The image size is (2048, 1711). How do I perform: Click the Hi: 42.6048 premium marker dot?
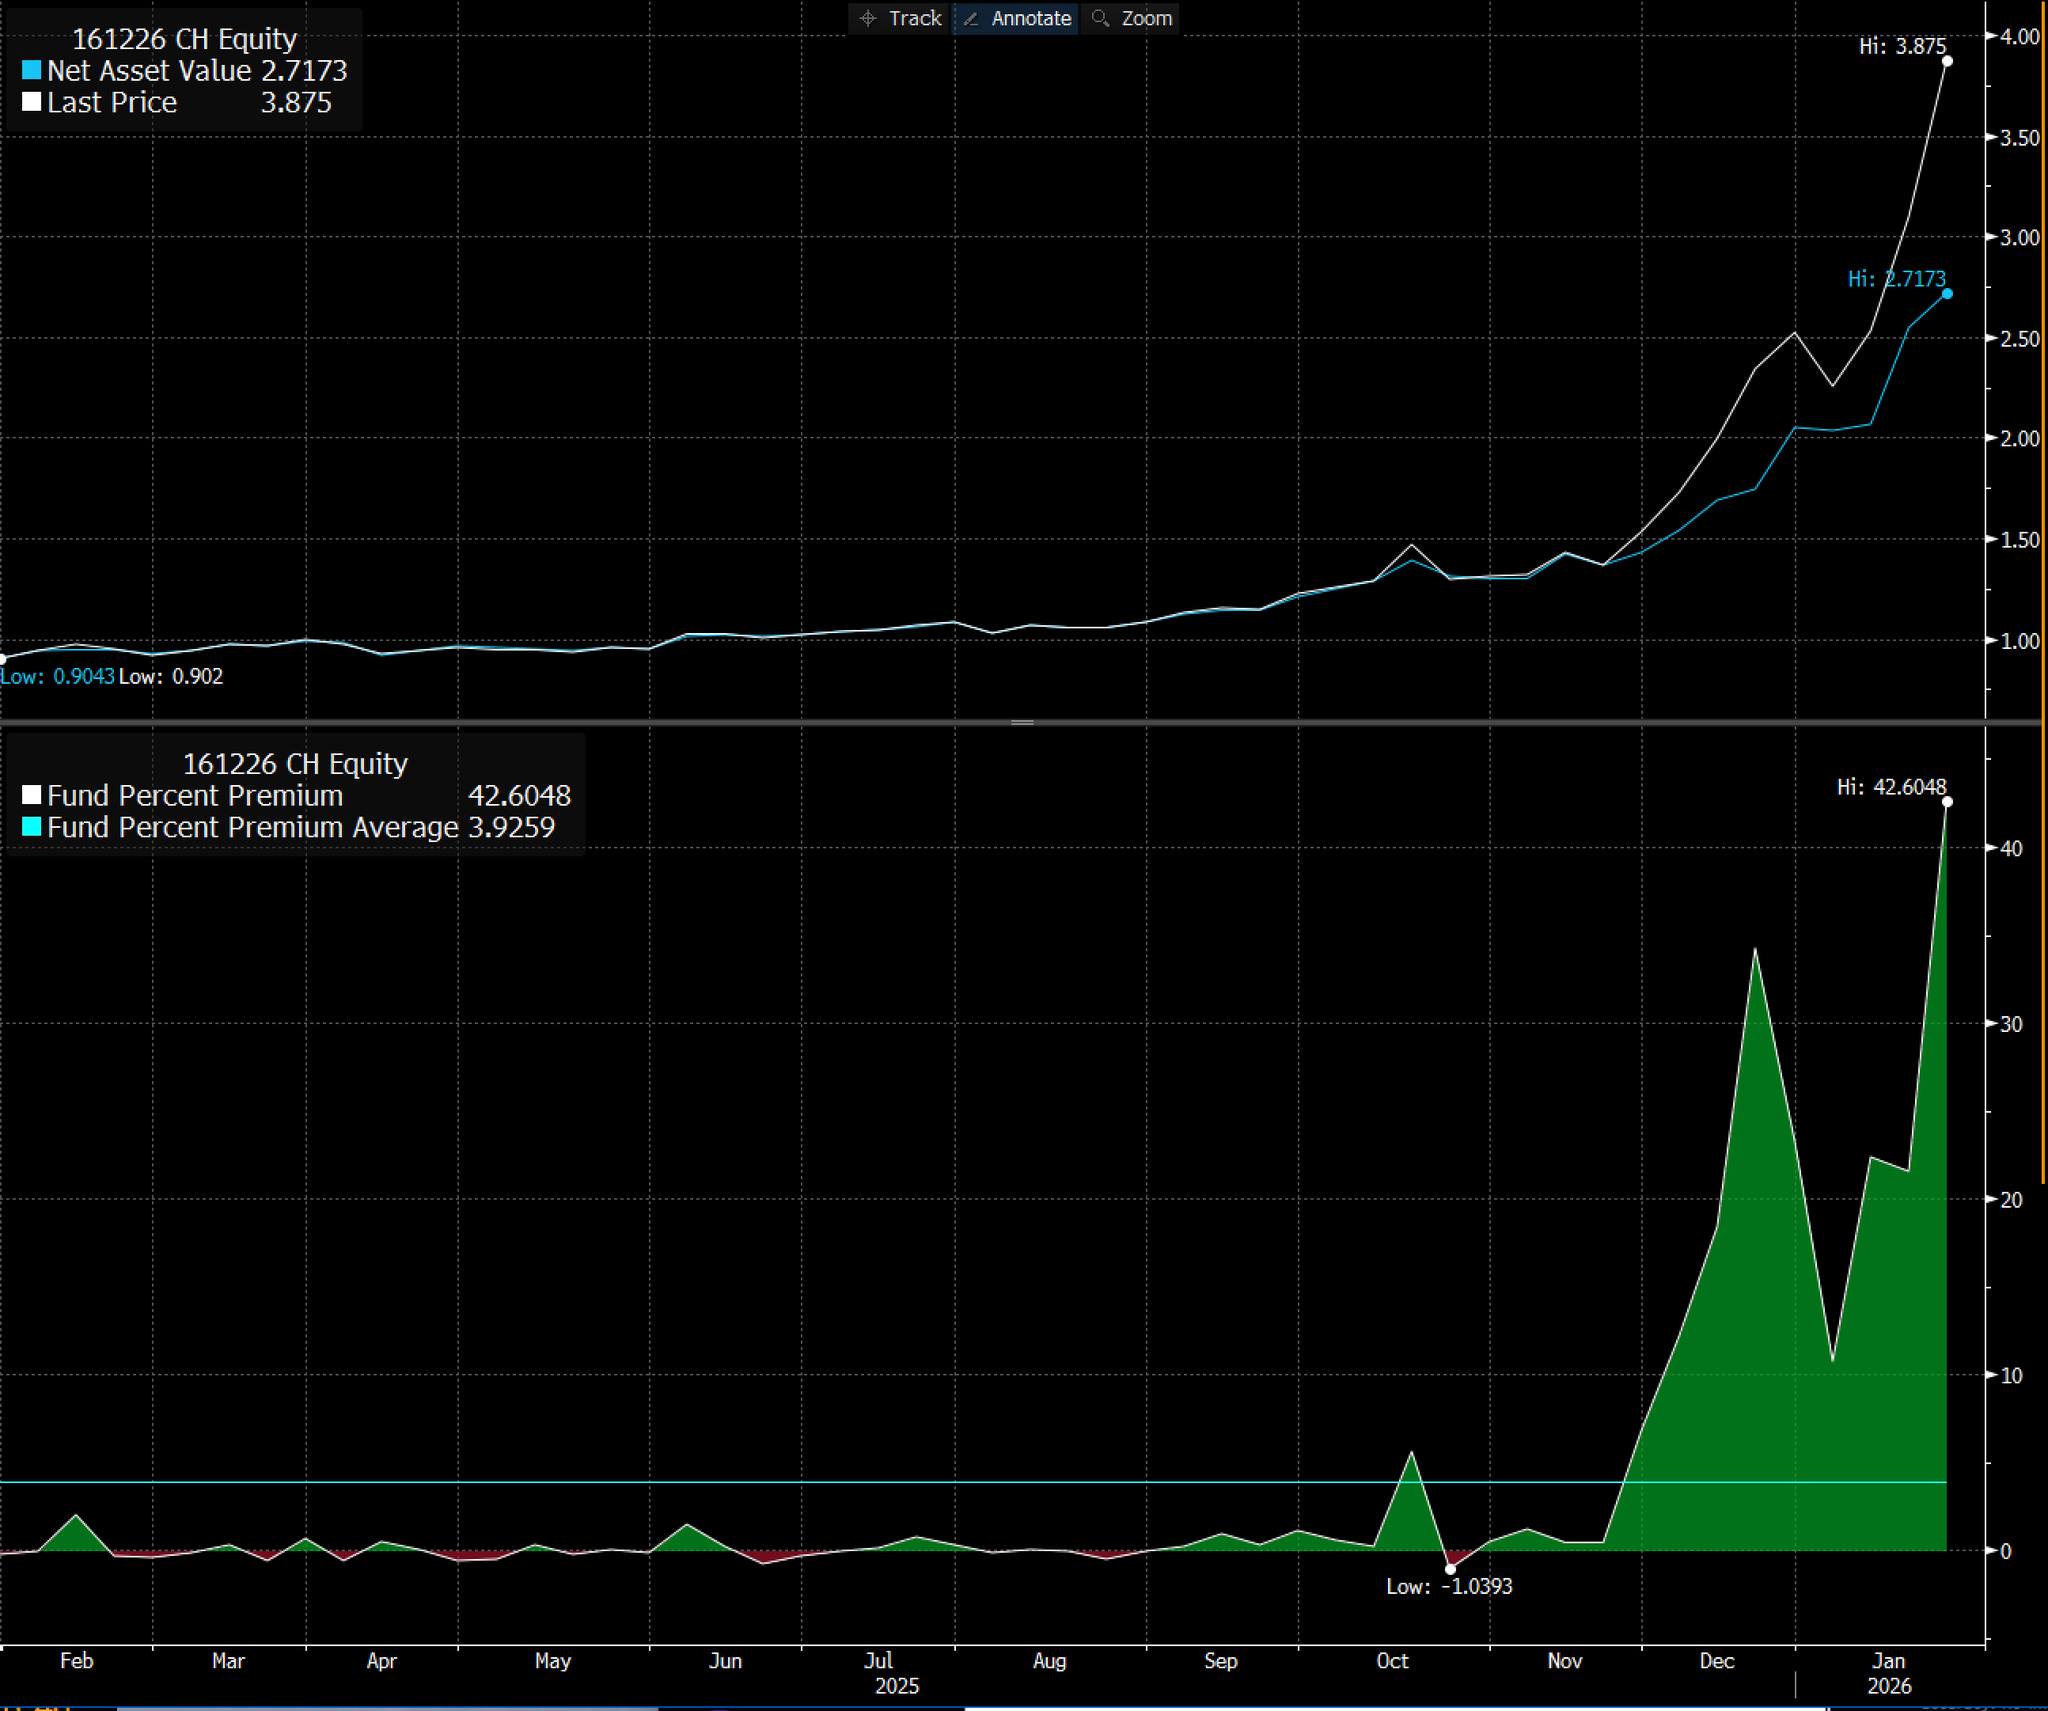pos(1947,802)
